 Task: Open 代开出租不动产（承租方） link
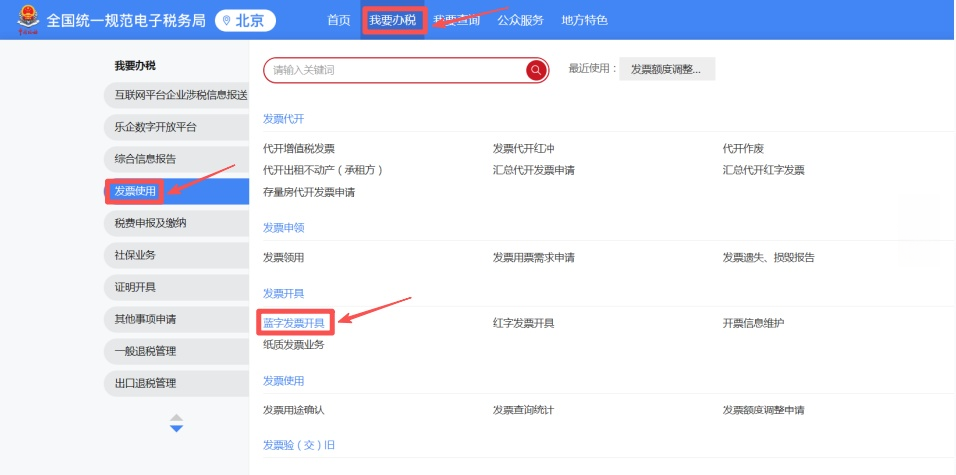point(323,170)
